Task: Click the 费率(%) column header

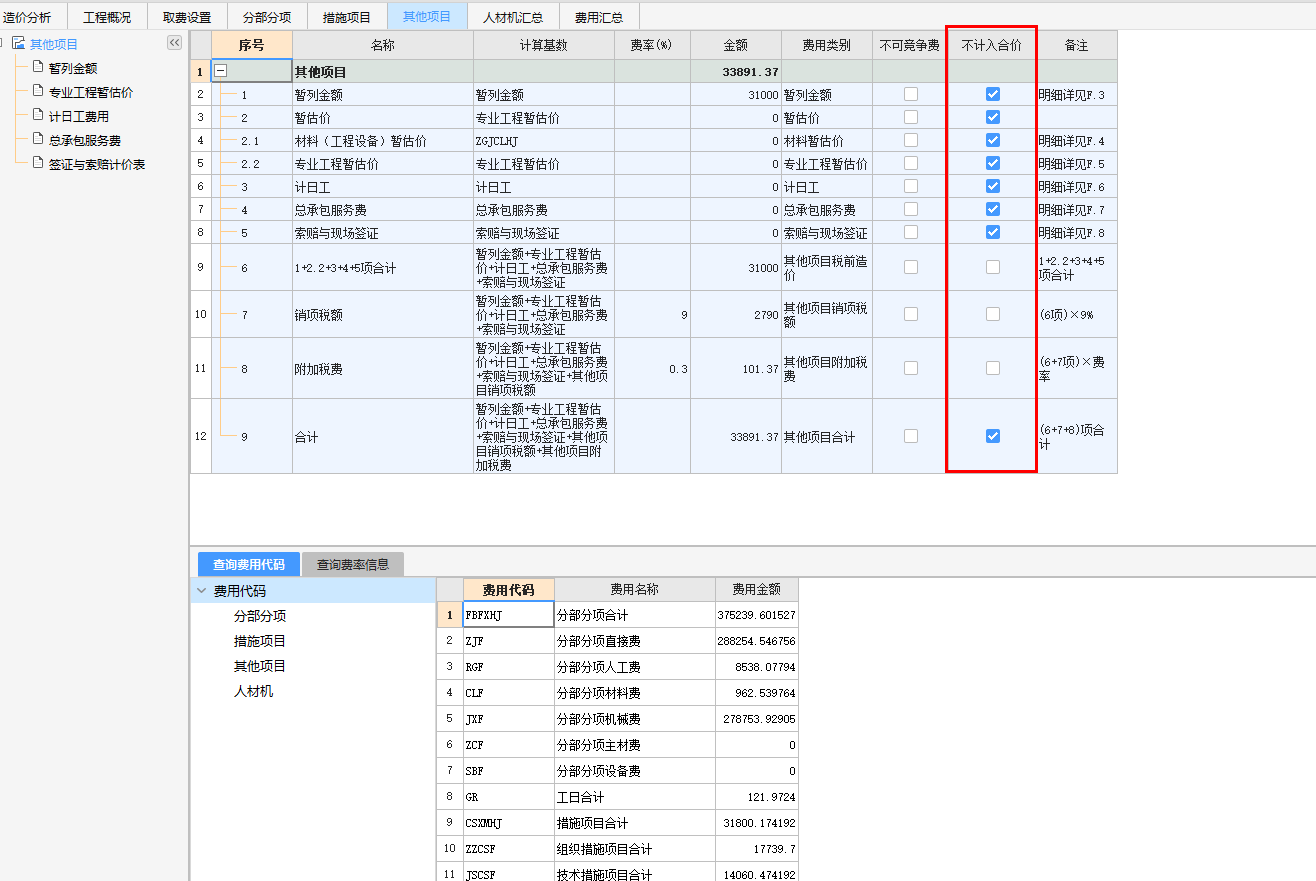Action: coord(652,45)
